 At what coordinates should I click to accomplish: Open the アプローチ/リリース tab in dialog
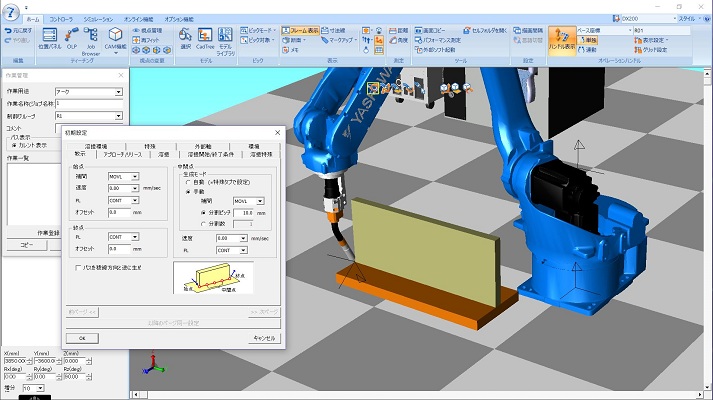[122, 155]
